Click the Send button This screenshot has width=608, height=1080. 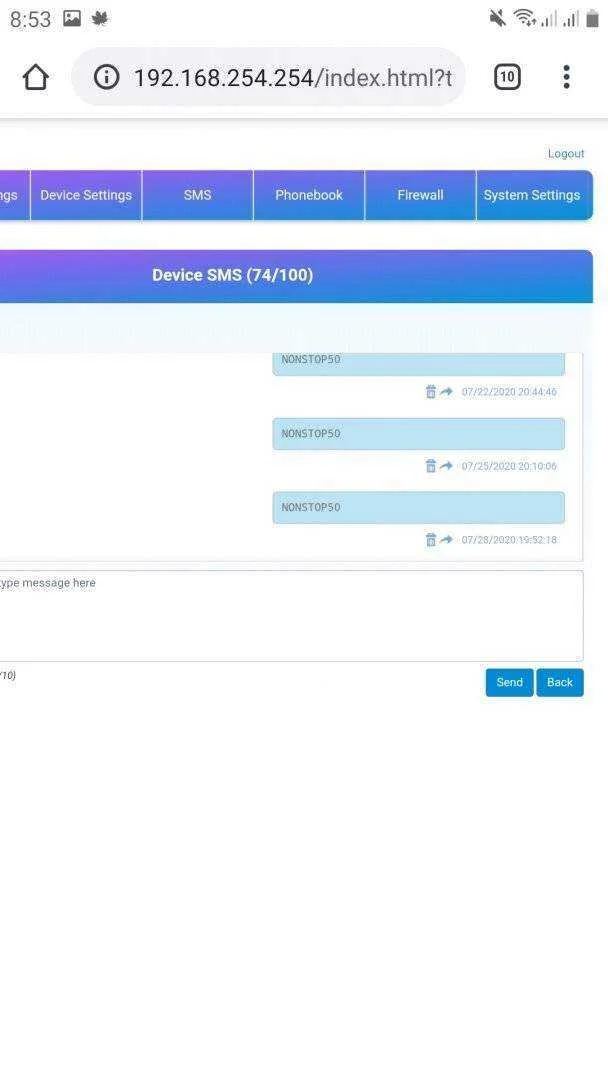click(x=510, y=683)
